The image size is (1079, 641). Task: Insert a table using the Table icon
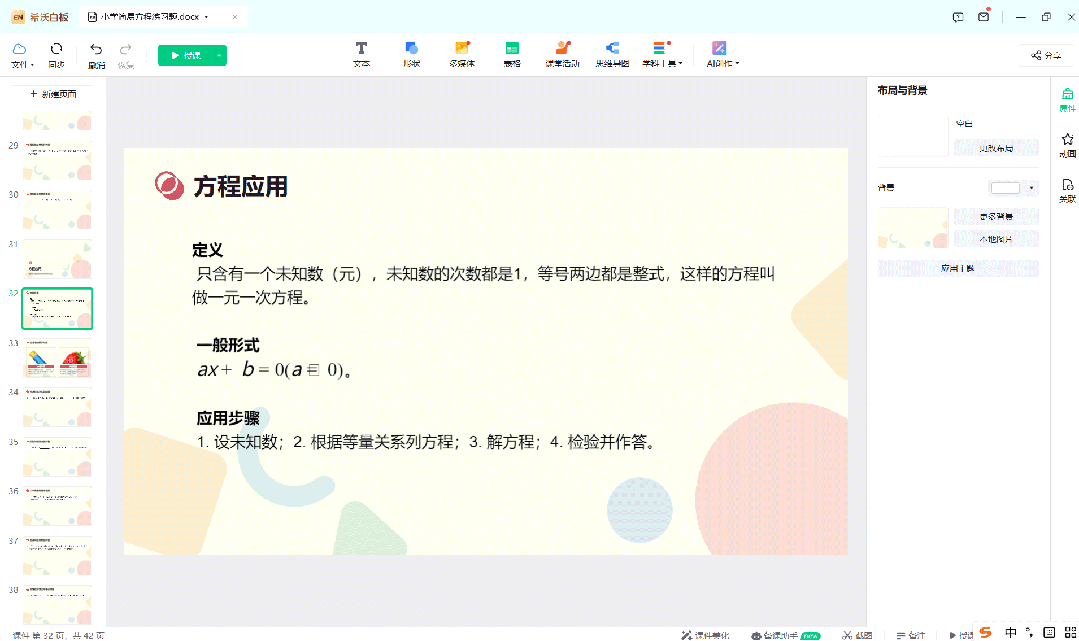[512, 54]
